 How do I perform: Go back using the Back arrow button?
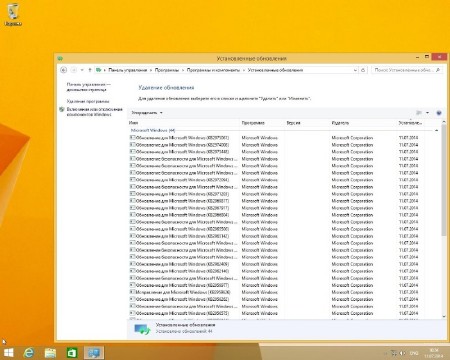pos(63,70)
